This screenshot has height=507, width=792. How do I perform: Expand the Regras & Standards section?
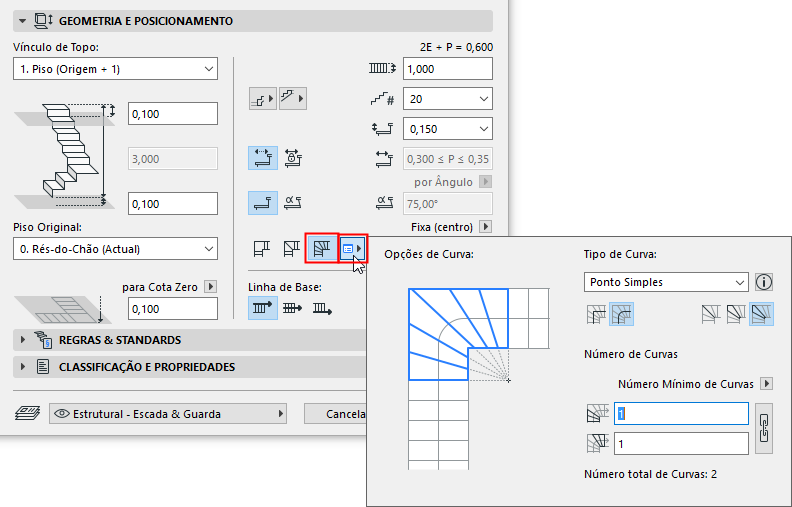pyautogui.click(x=24, y=340)
